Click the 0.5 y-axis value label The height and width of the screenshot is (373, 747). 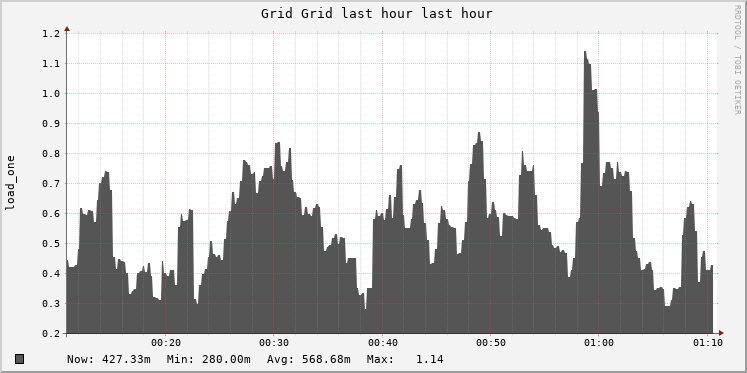tap(51, 243)
